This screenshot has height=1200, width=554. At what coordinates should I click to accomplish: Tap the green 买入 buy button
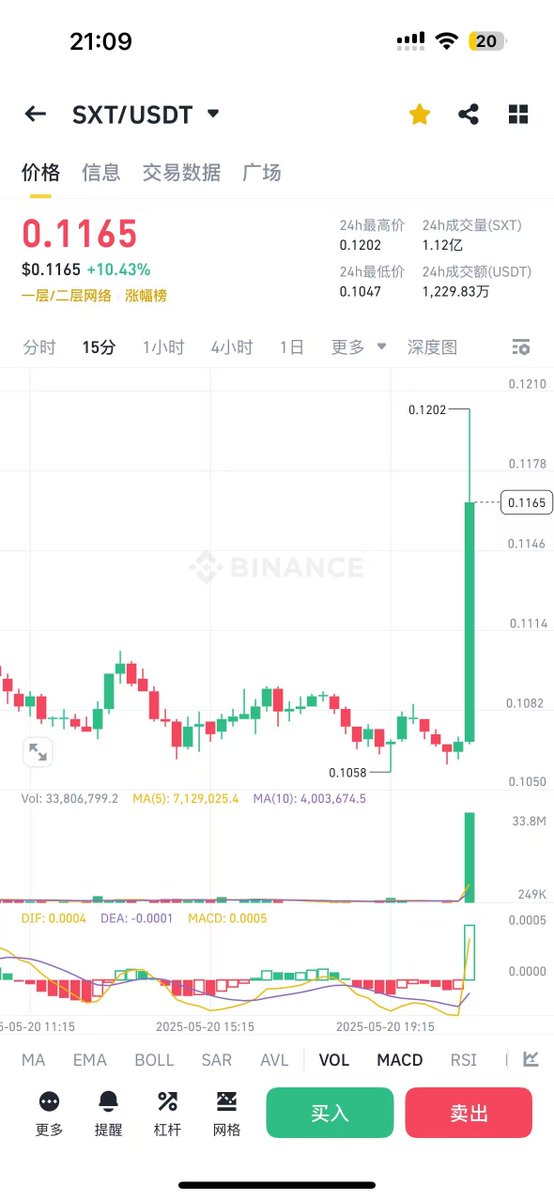[330, 1113]
